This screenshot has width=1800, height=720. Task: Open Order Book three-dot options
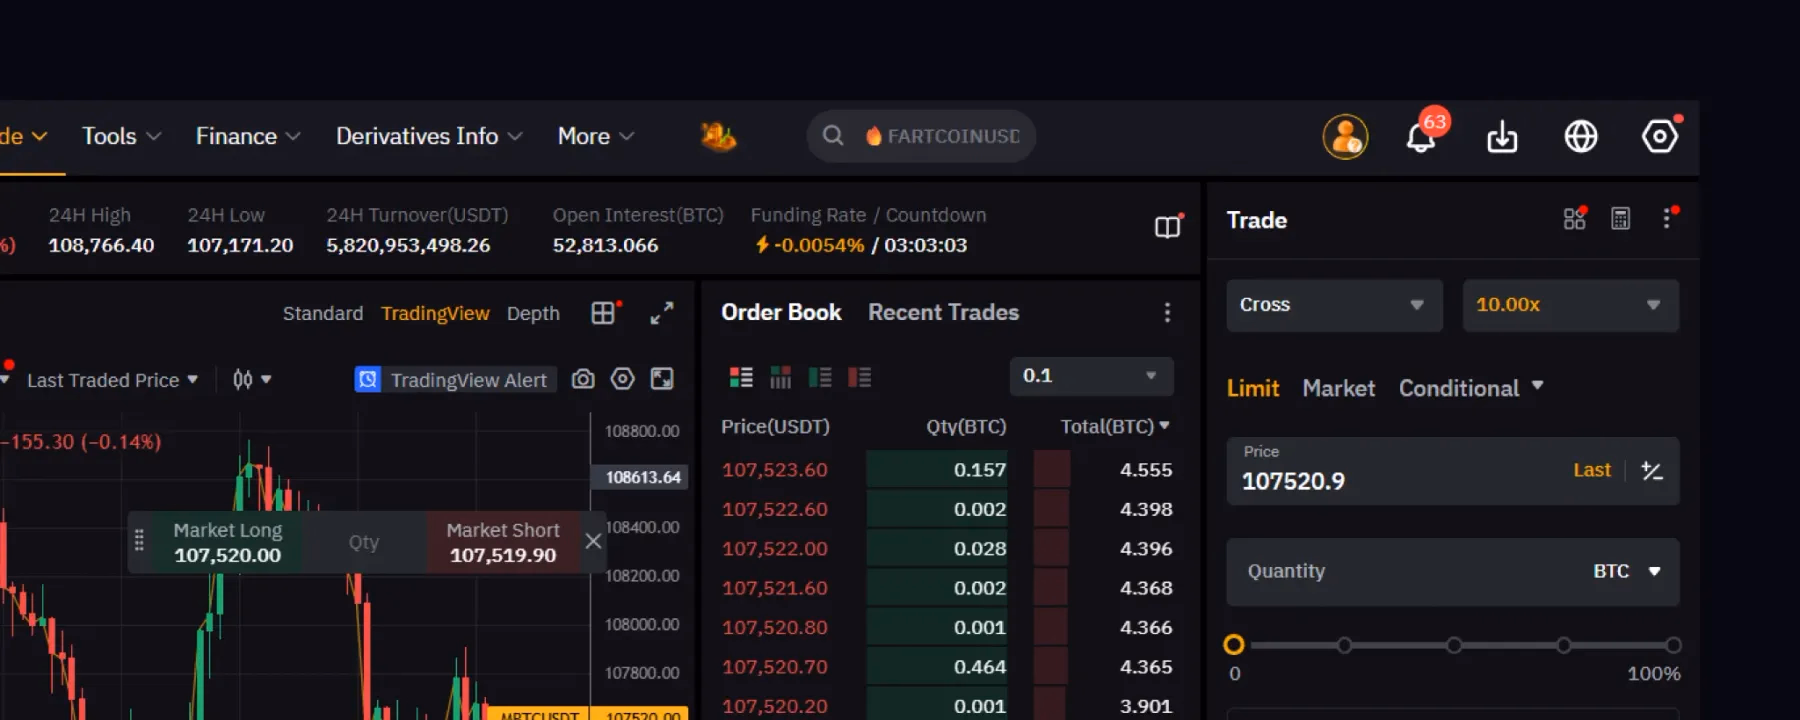(1167, 313)
